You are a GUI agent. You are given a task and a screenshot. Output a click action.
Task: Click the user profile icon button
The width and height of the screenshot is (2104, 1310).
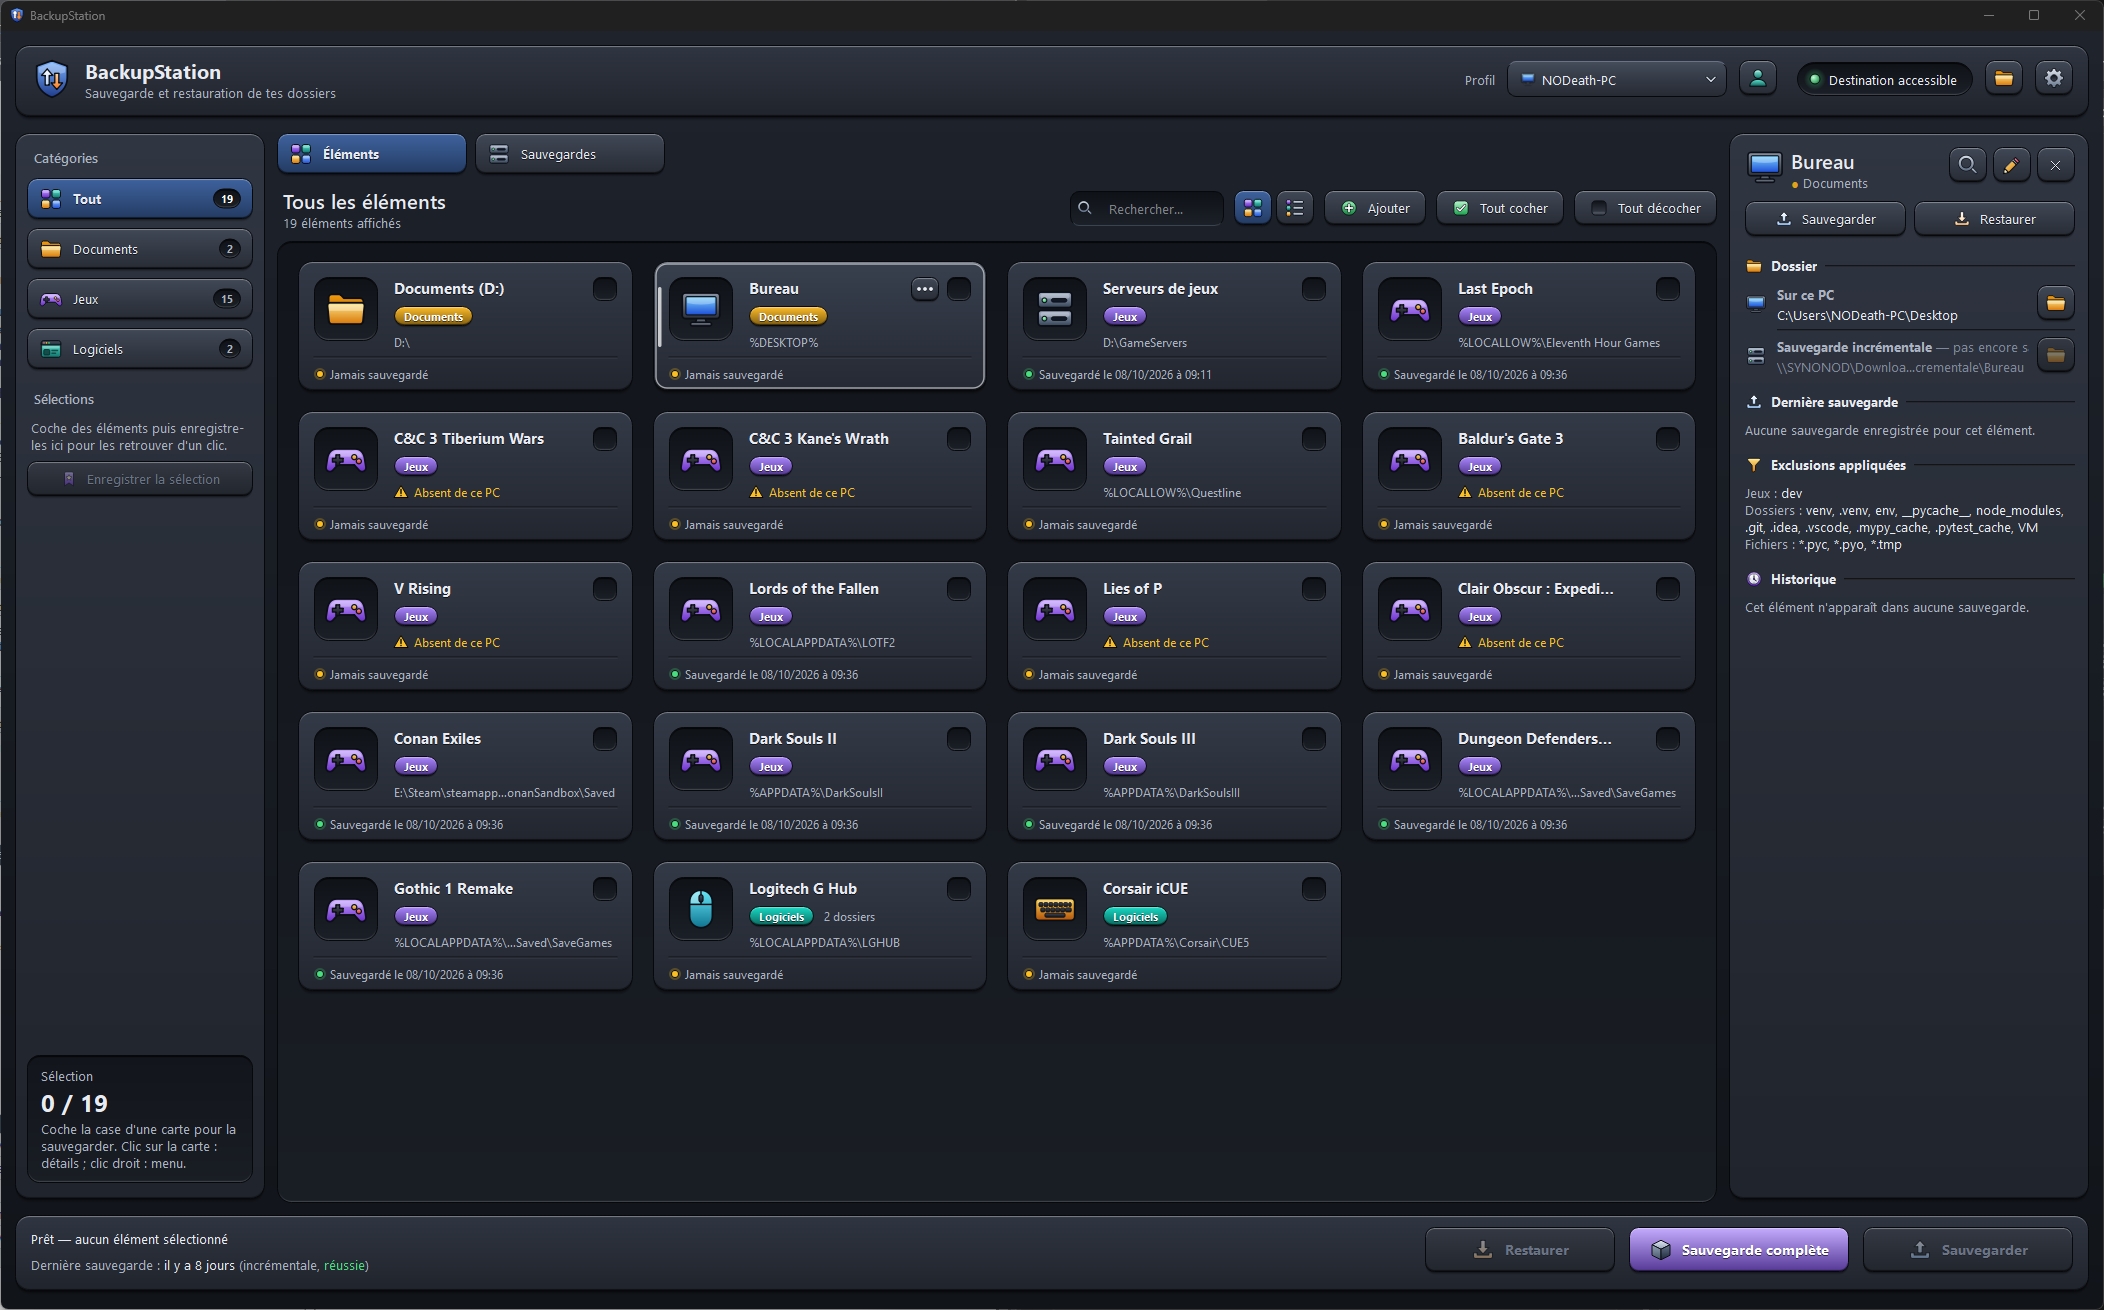tap(1757, 79)
